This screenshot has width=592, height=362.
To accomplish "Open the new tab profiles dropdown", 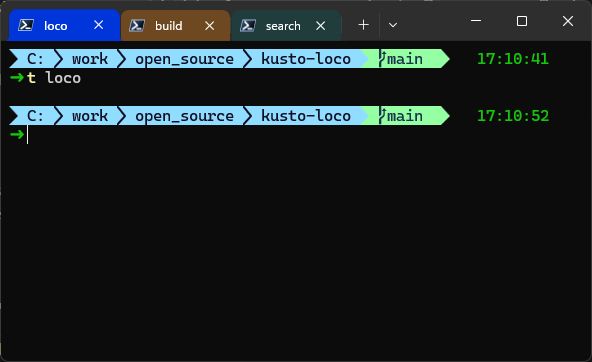I will point(393,25).
